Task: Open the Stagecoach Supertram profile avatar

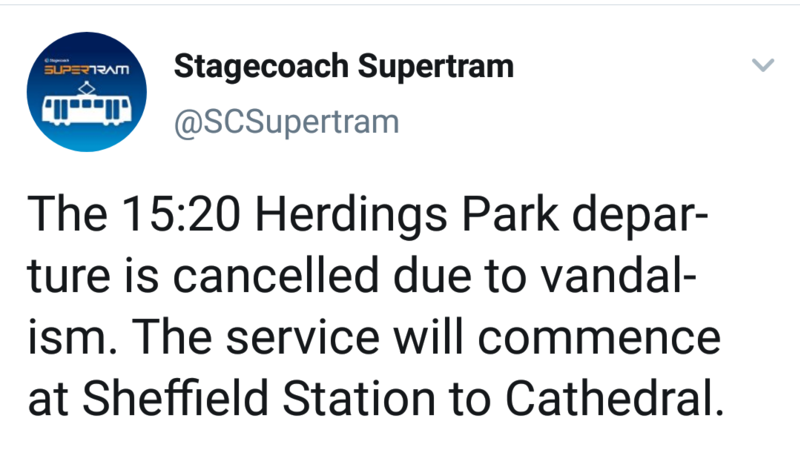Action: click(x=89, y=94)
